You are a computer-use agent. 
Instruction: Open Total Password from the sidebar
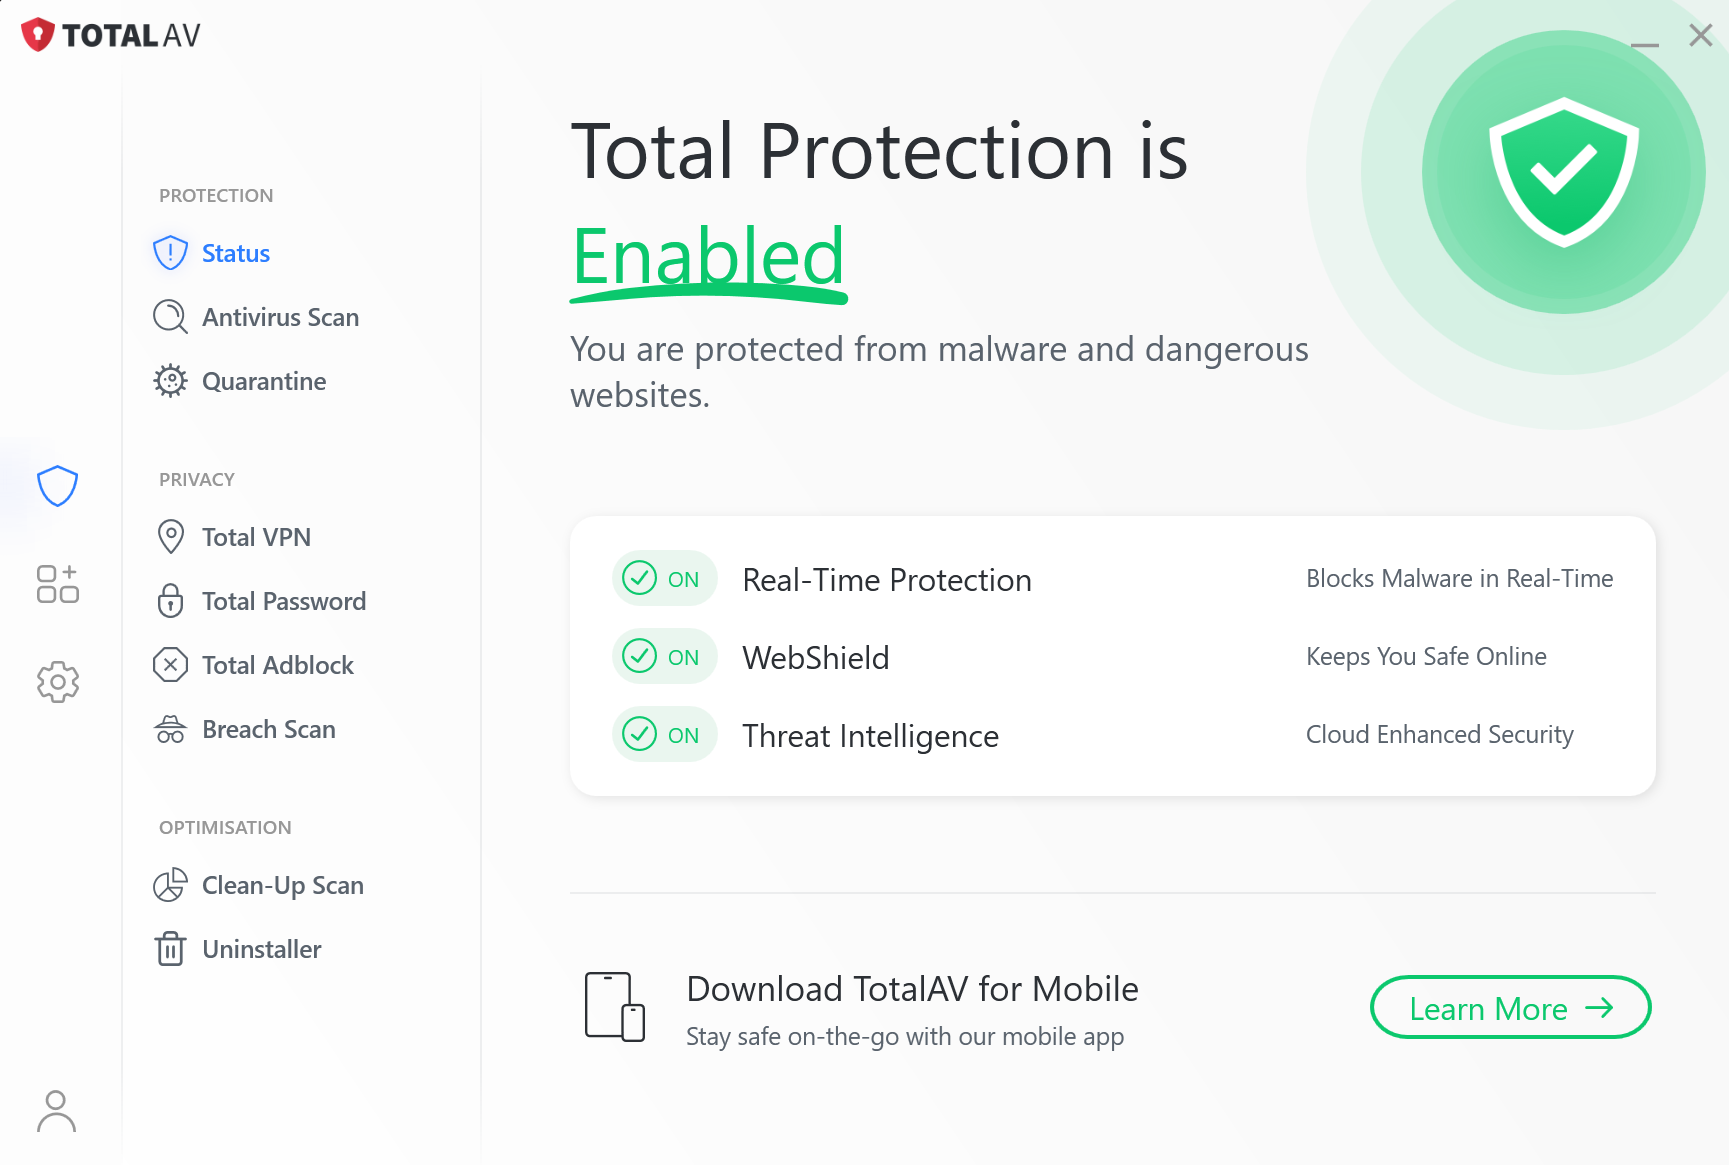284,601
